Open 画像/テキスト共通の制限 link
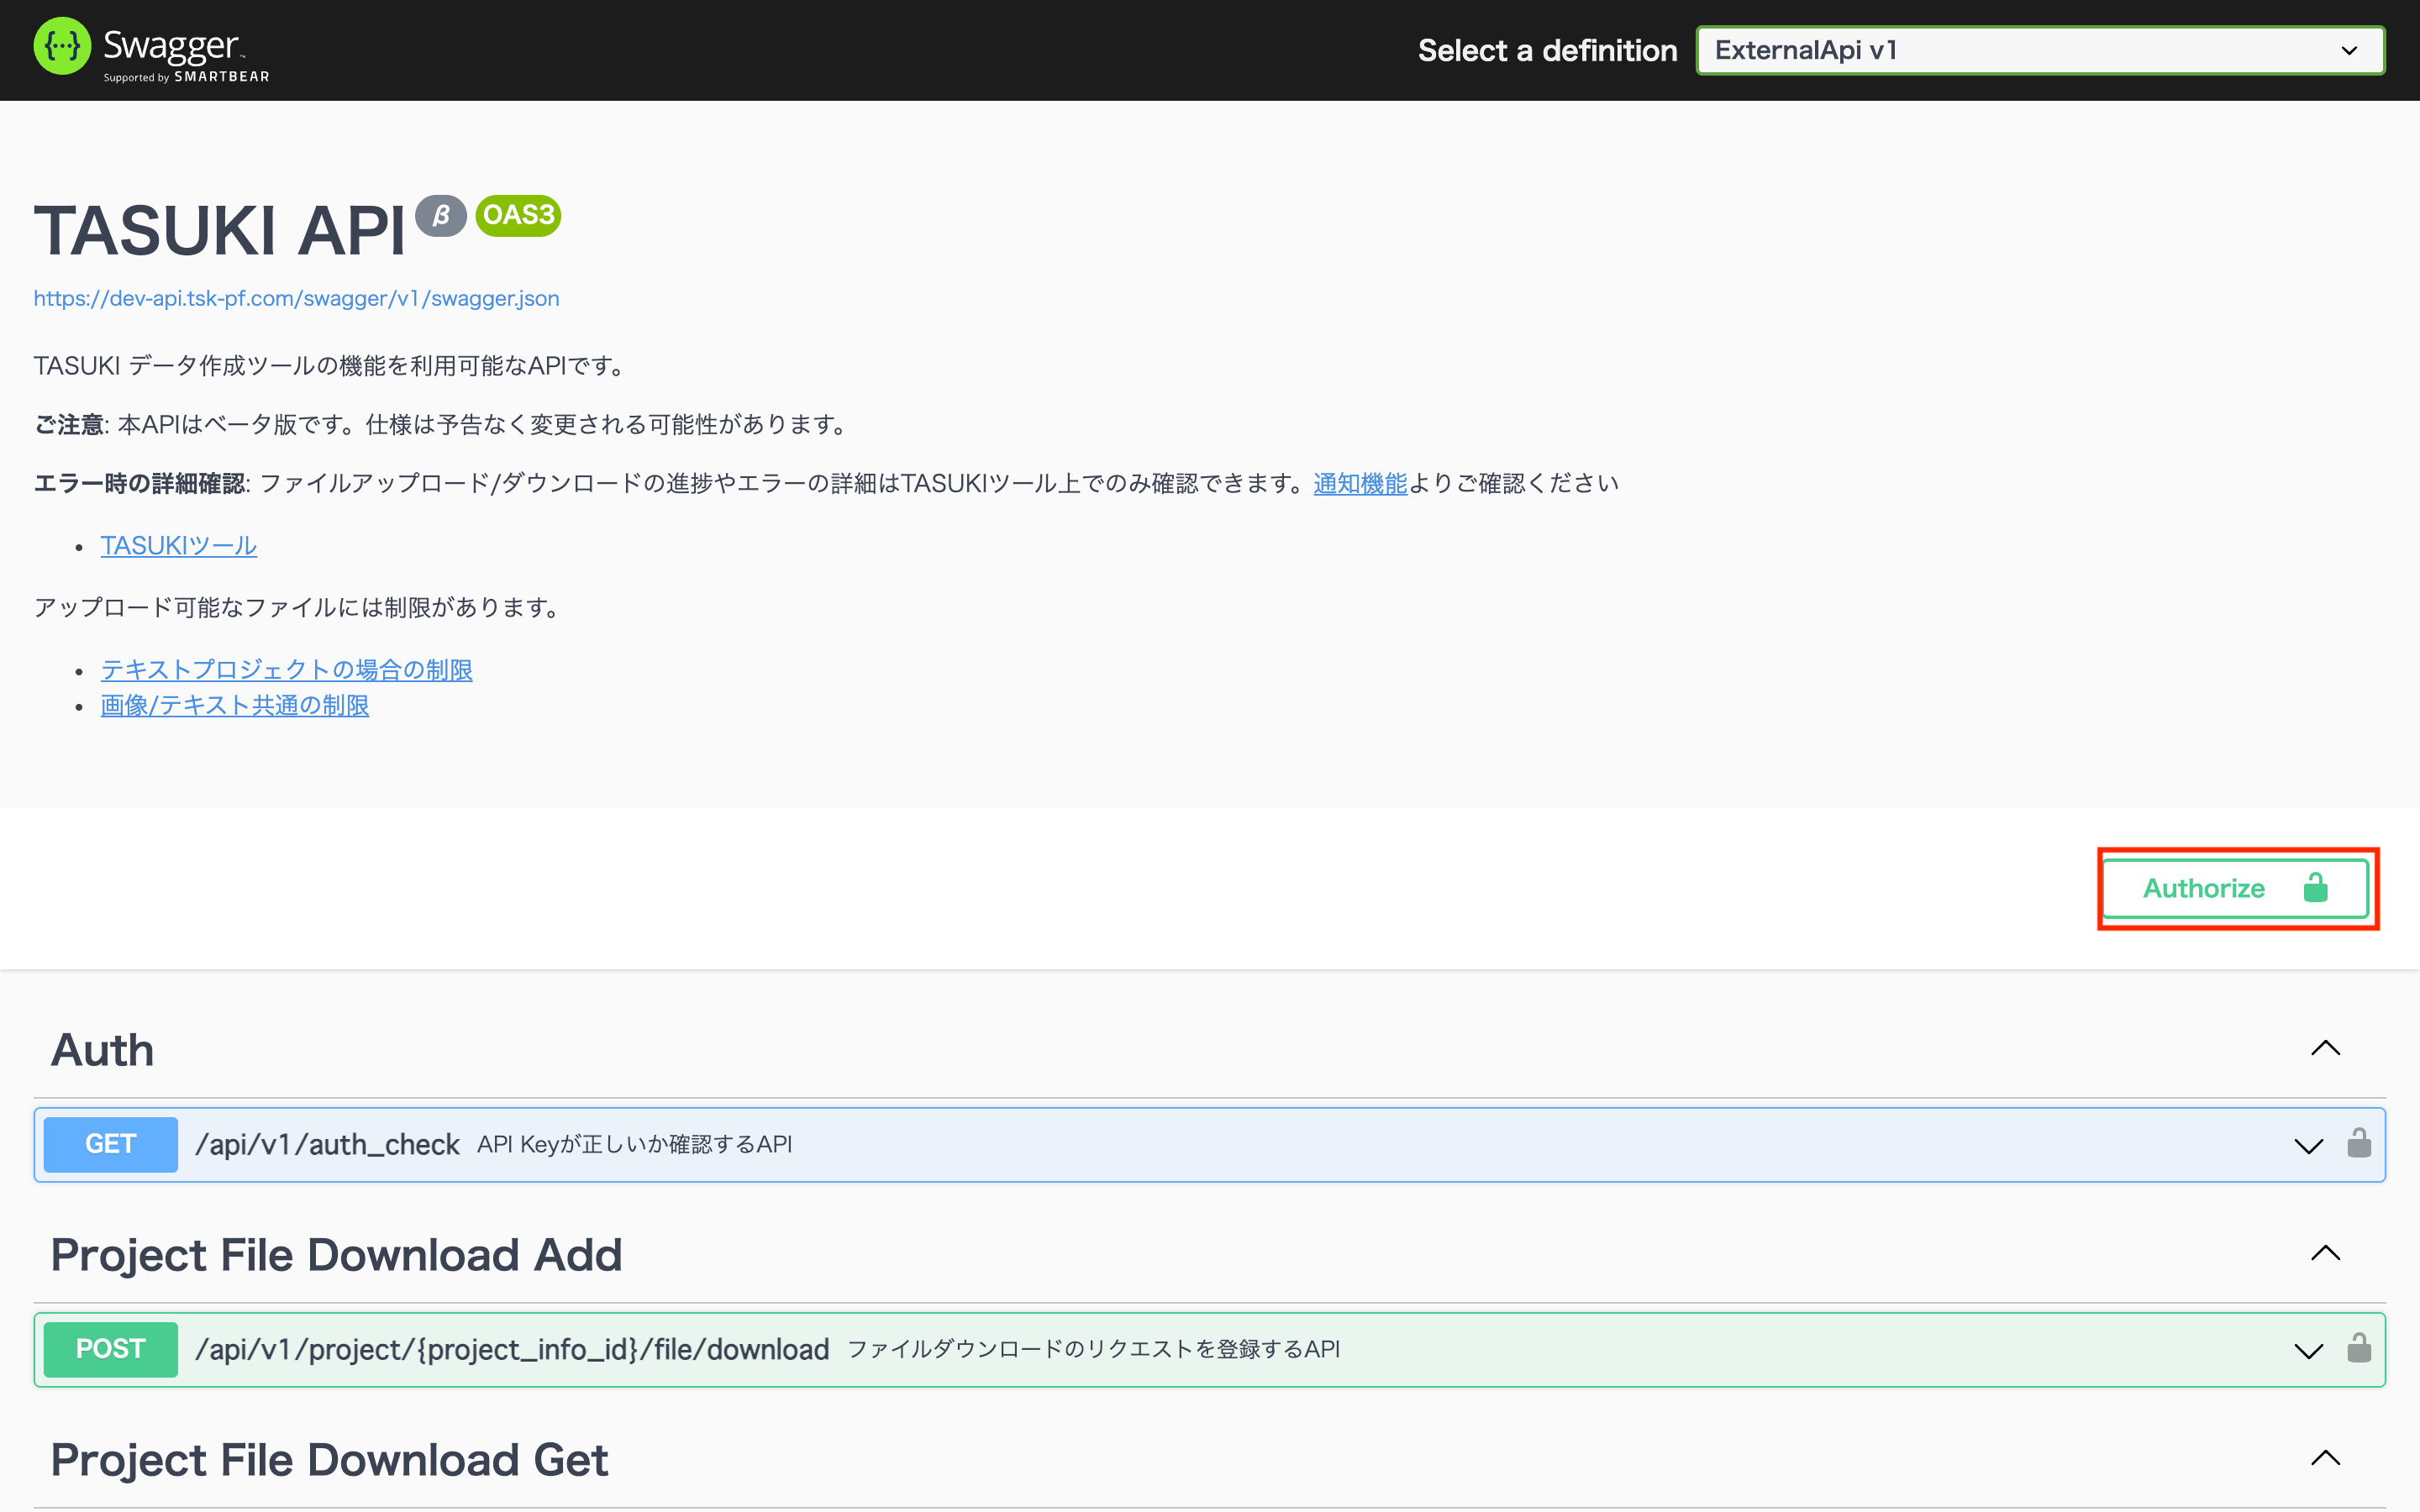Viewport: 2420px width, 1512px height. pos(235,706)
